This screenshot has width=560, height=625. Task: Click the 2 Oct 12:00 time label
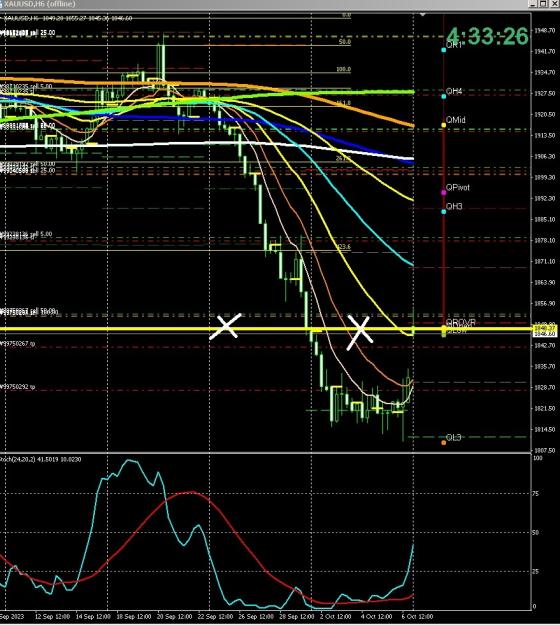coord(335,617)
